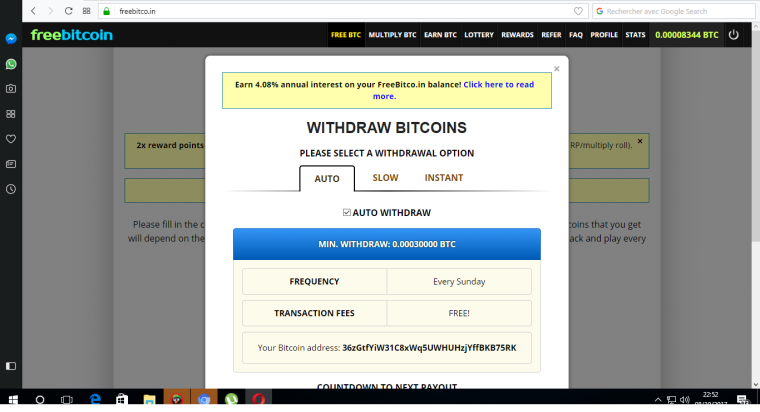The height and width of the screenshot is (412, 760).
Task: Click the snapshot camera sidebar icon
Action: coord(10,88)
